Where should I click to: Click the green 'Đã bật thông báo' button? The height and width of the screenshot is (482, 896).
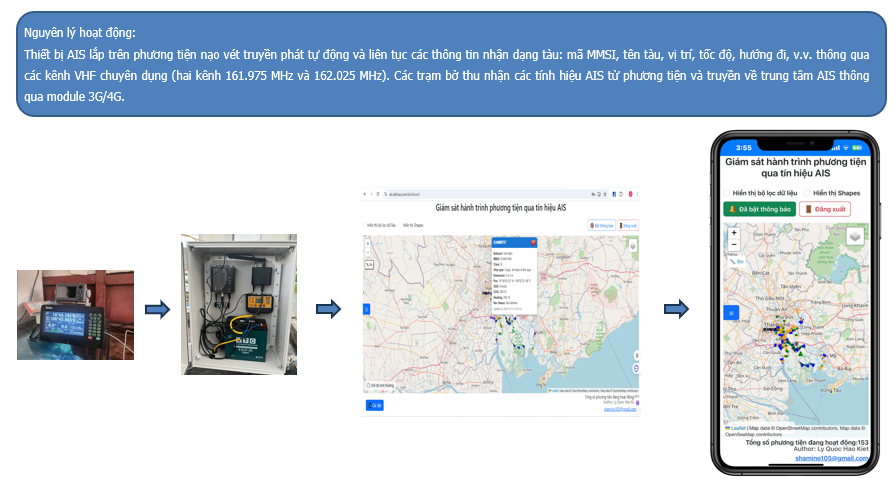pos(759,209)
